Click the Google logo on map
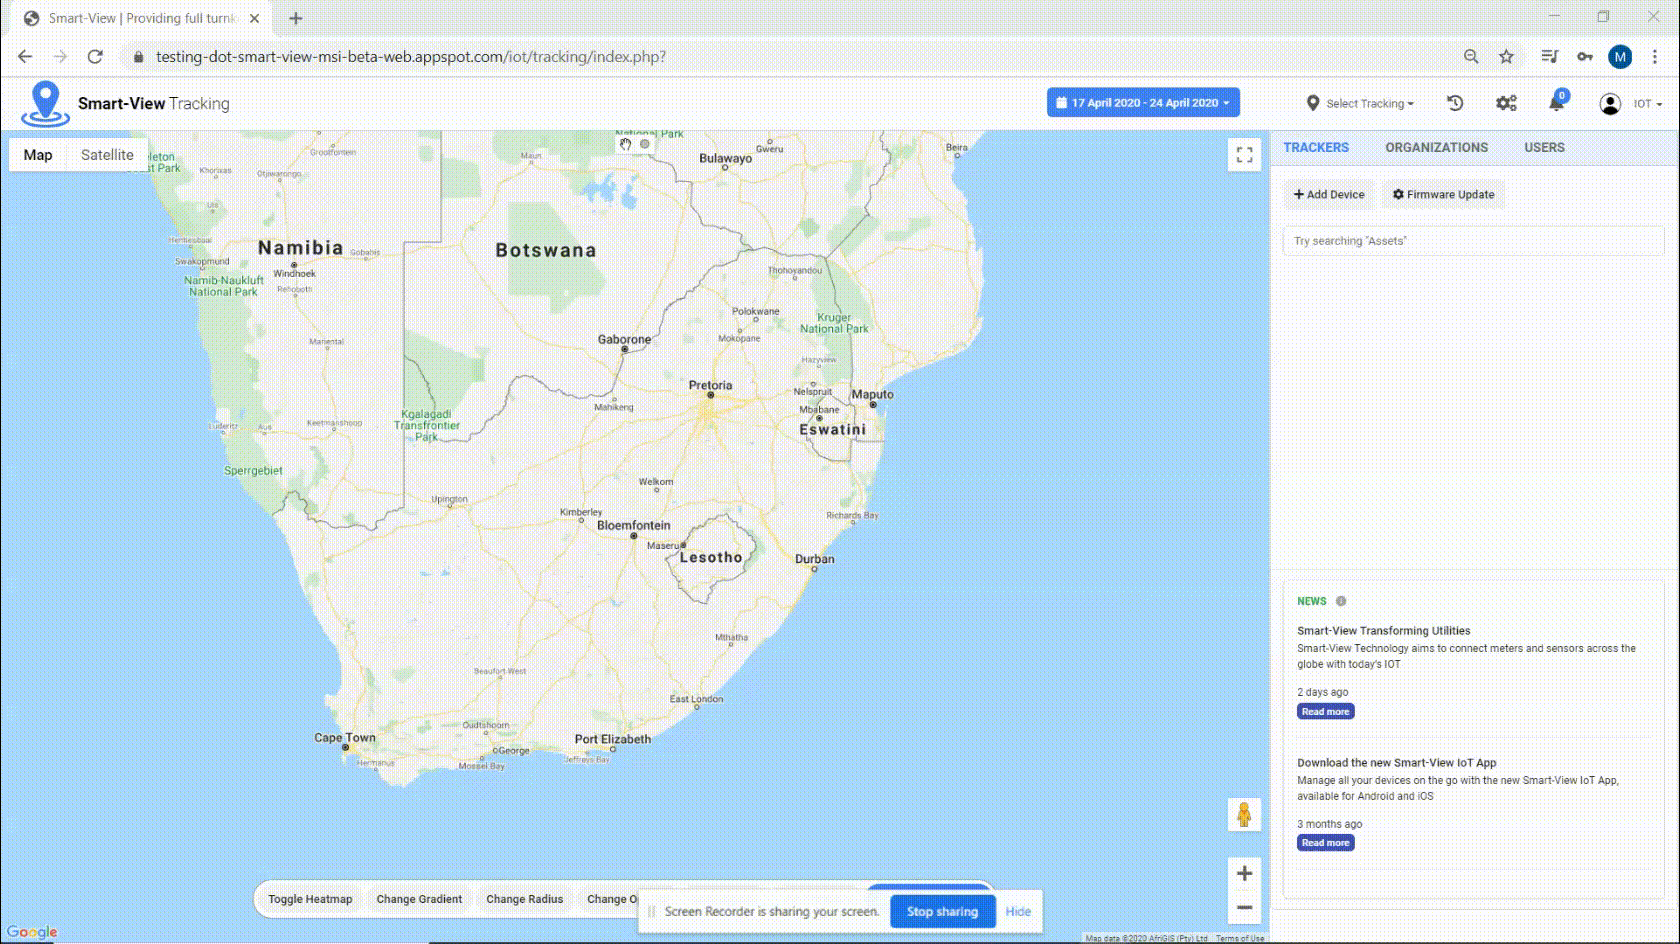1680x944 pixels. [32, 932]
